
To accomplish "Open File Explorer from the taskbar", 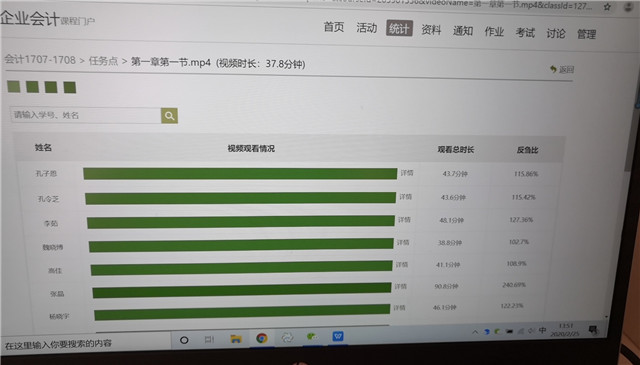I will (x=236, y=339).
